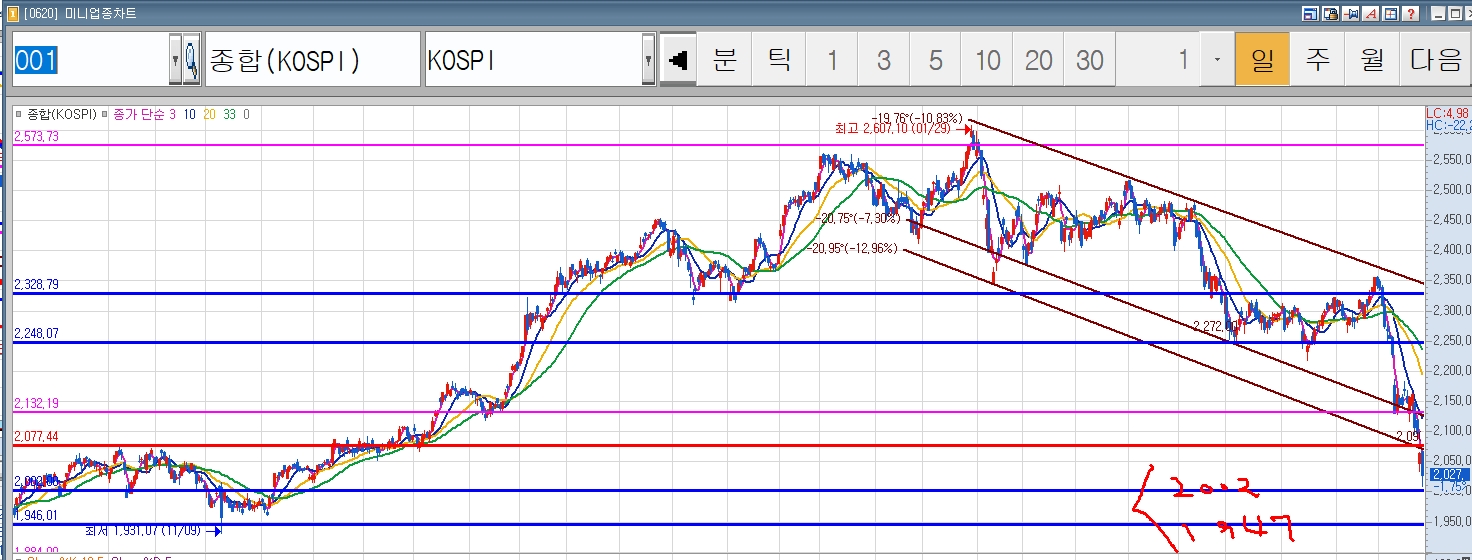The height and width of the screenshot is (560, 1472).
Task: Open the KOSPI market combo box
Action: (x=540, y=61)
